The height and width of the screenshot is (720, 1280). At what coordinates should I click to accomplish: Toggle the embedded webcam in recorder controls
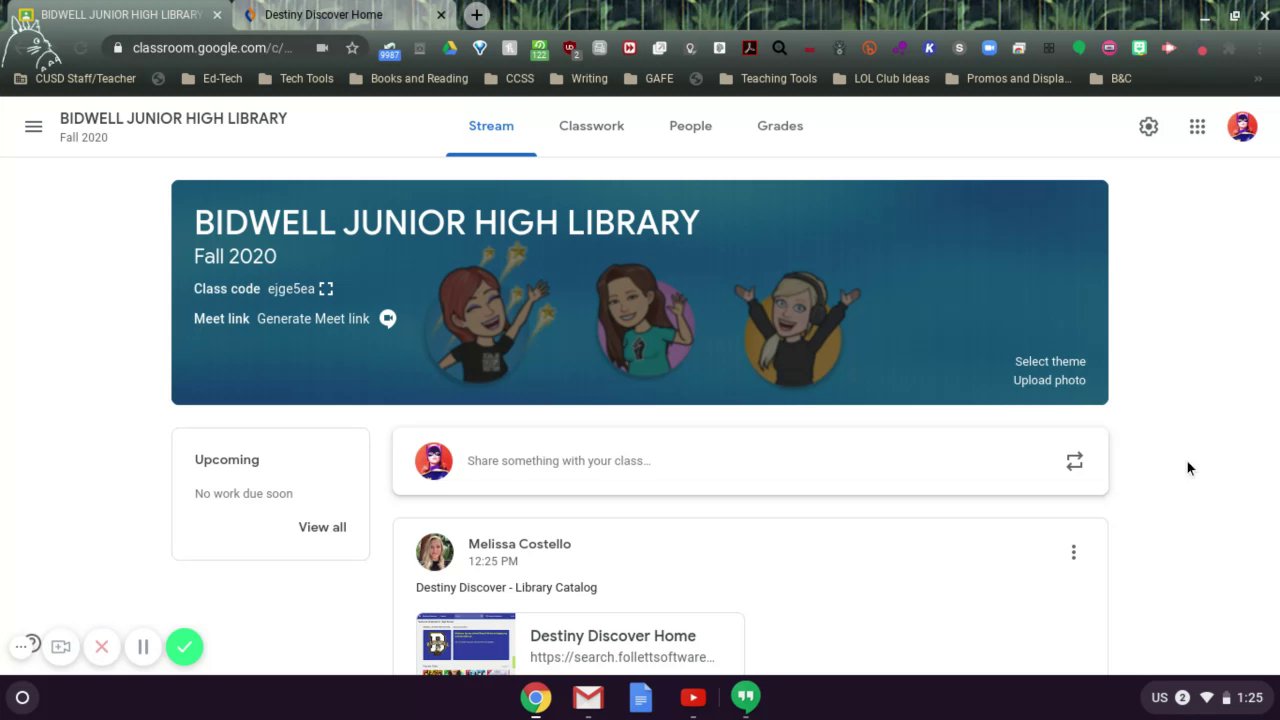coord(61,647)
